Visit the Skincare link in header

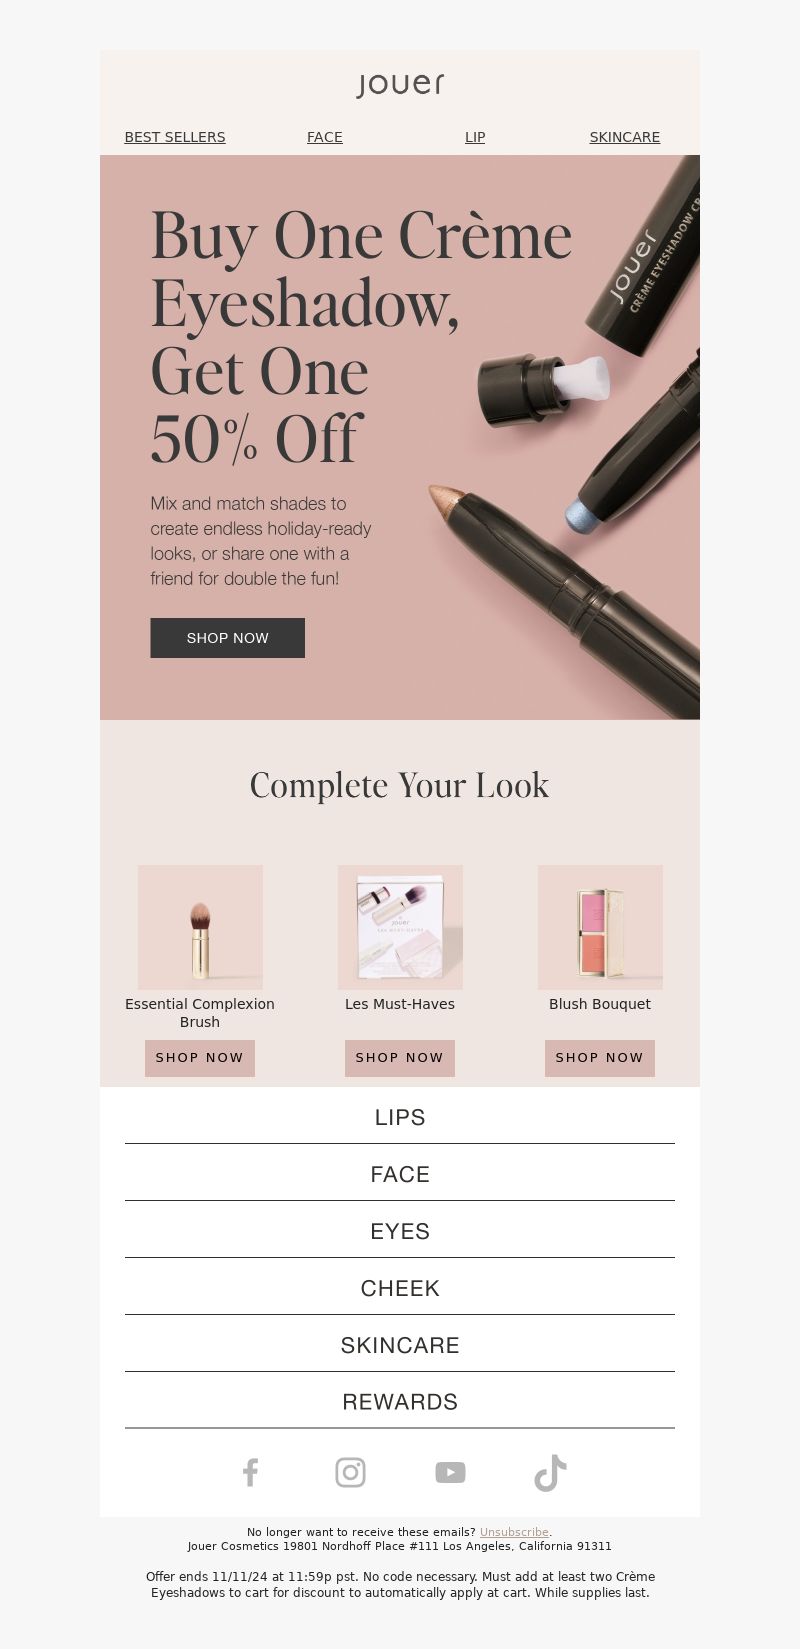click(625, 137)
